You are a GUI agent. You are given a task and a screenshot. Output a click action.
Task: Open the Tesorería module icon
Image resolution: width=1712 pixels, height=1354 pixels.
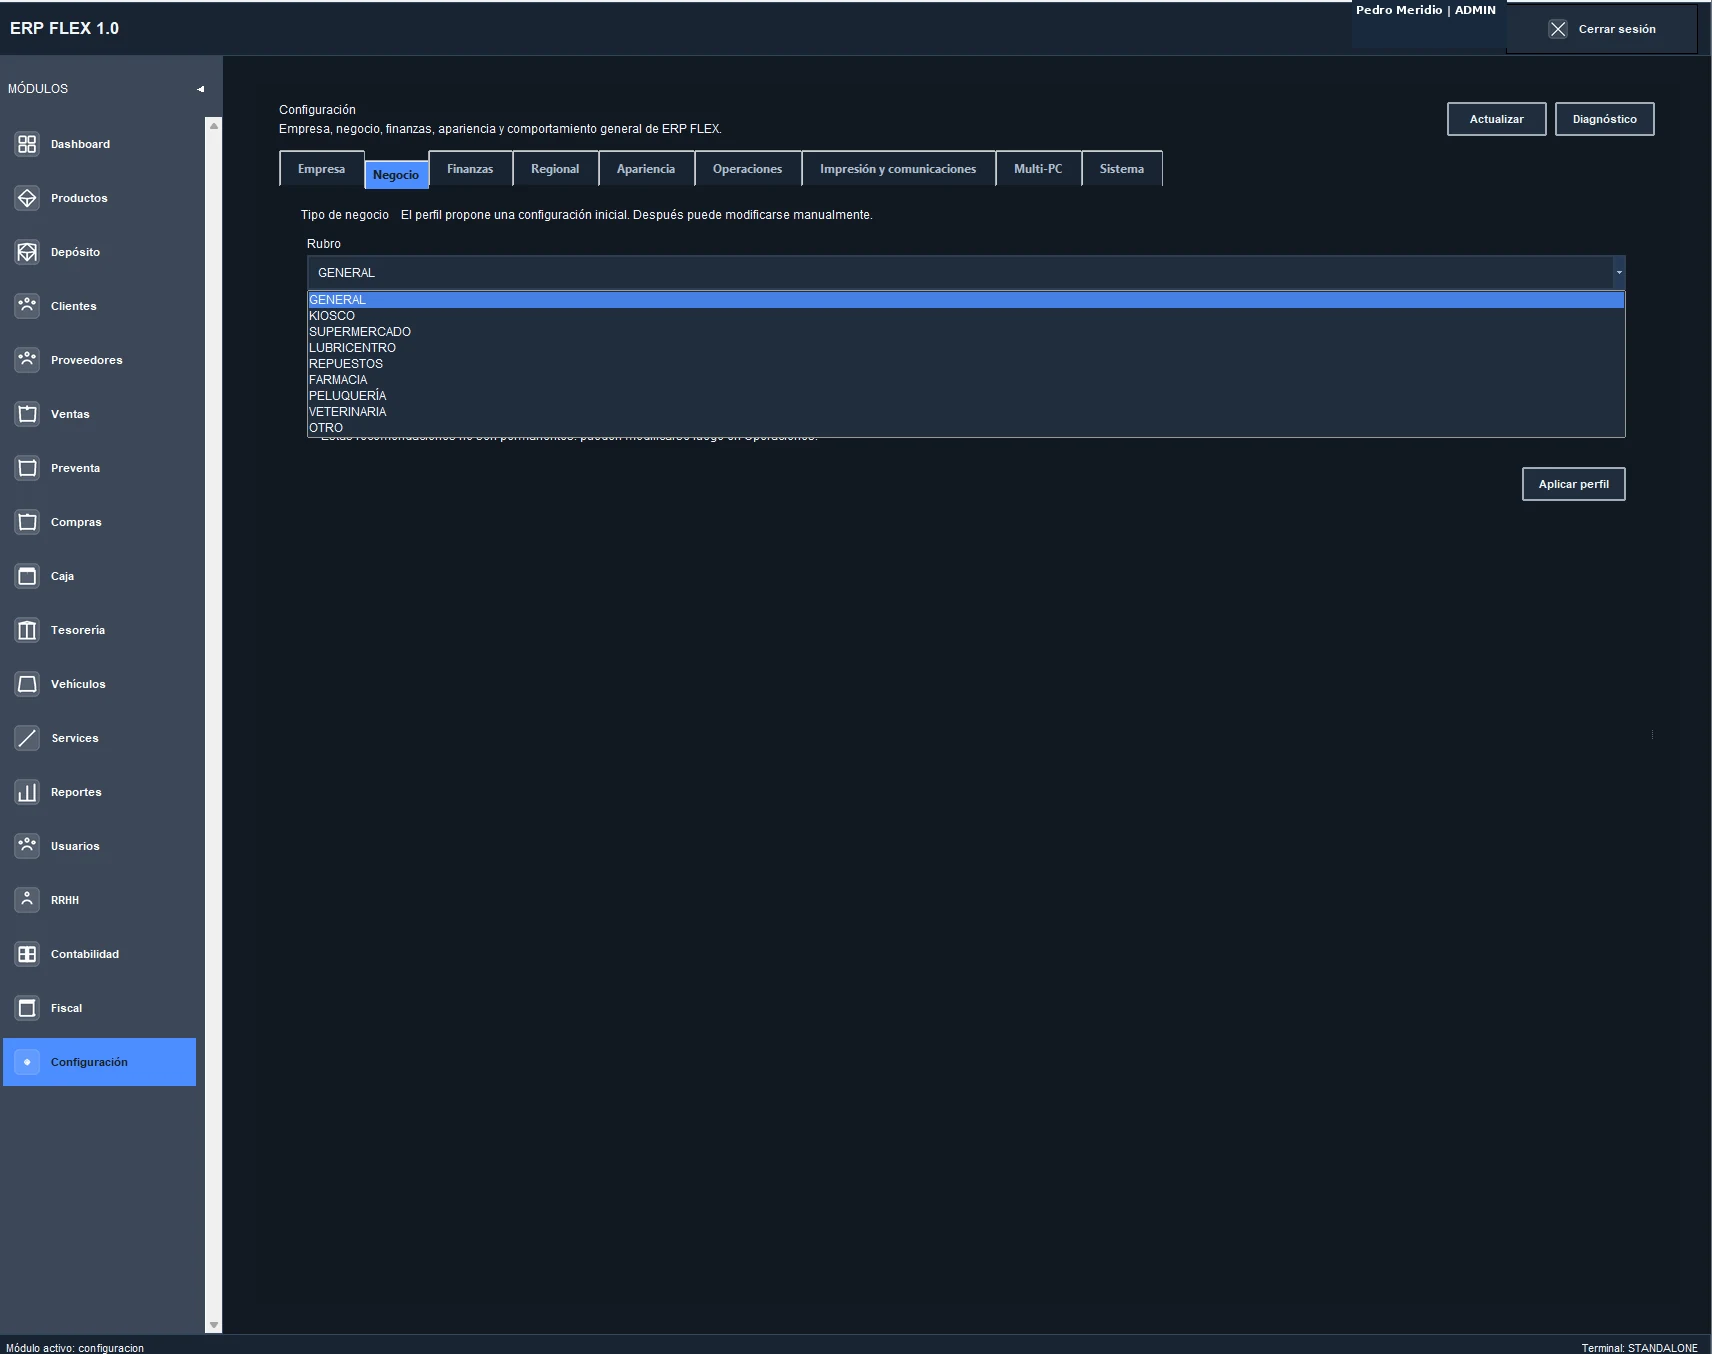point(27,630)
